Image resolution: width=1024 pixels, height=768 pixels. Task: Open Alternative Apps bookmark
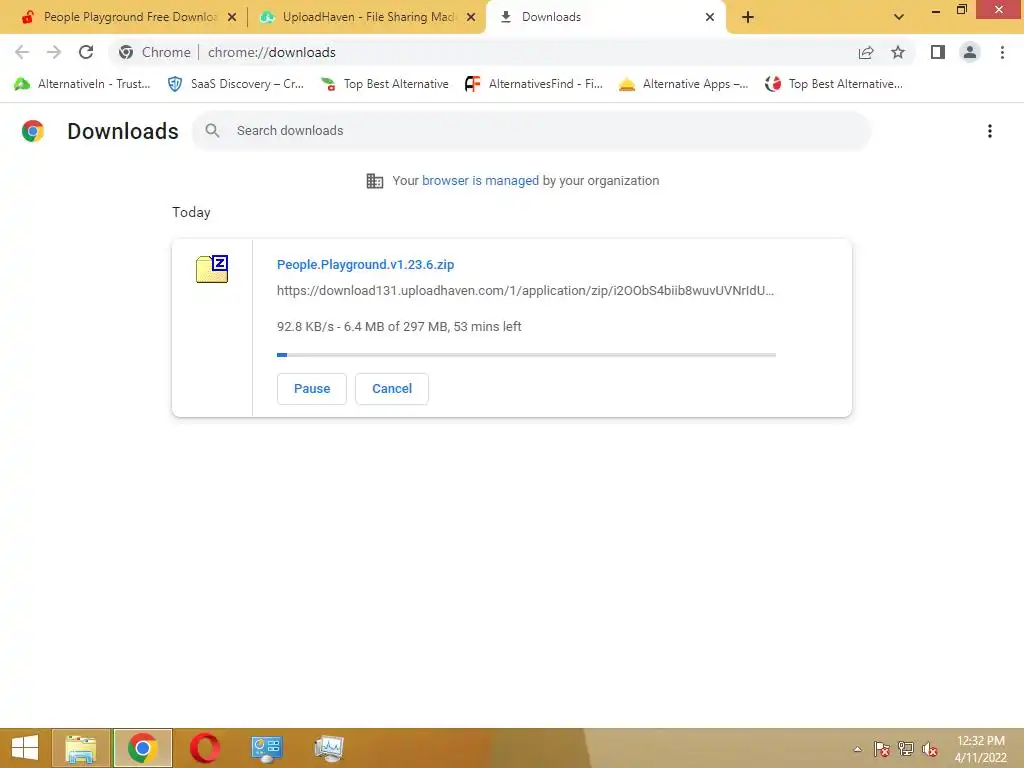tap(684, 84)
